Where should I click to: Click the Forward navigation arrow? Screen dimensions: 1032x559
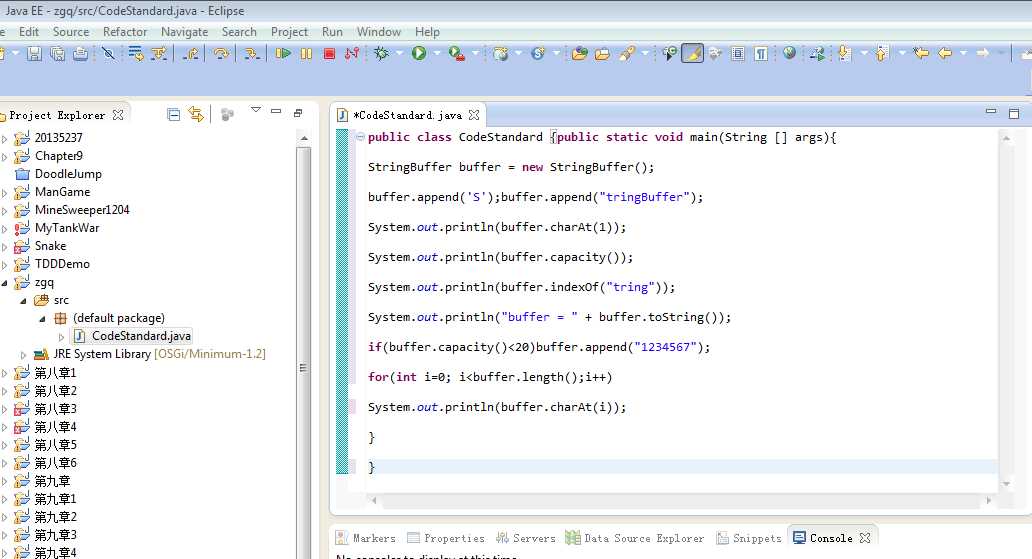click(x=983, y=53)
